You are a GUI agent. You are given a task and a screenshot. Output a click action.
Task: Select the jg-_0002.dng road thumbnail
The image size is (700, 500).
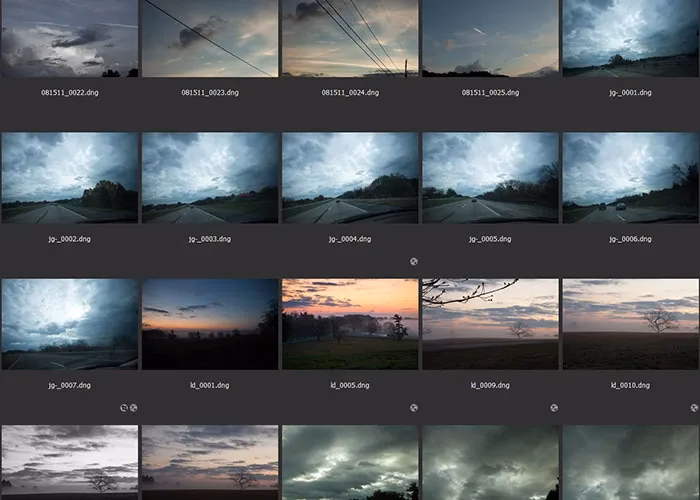[70, 178]
